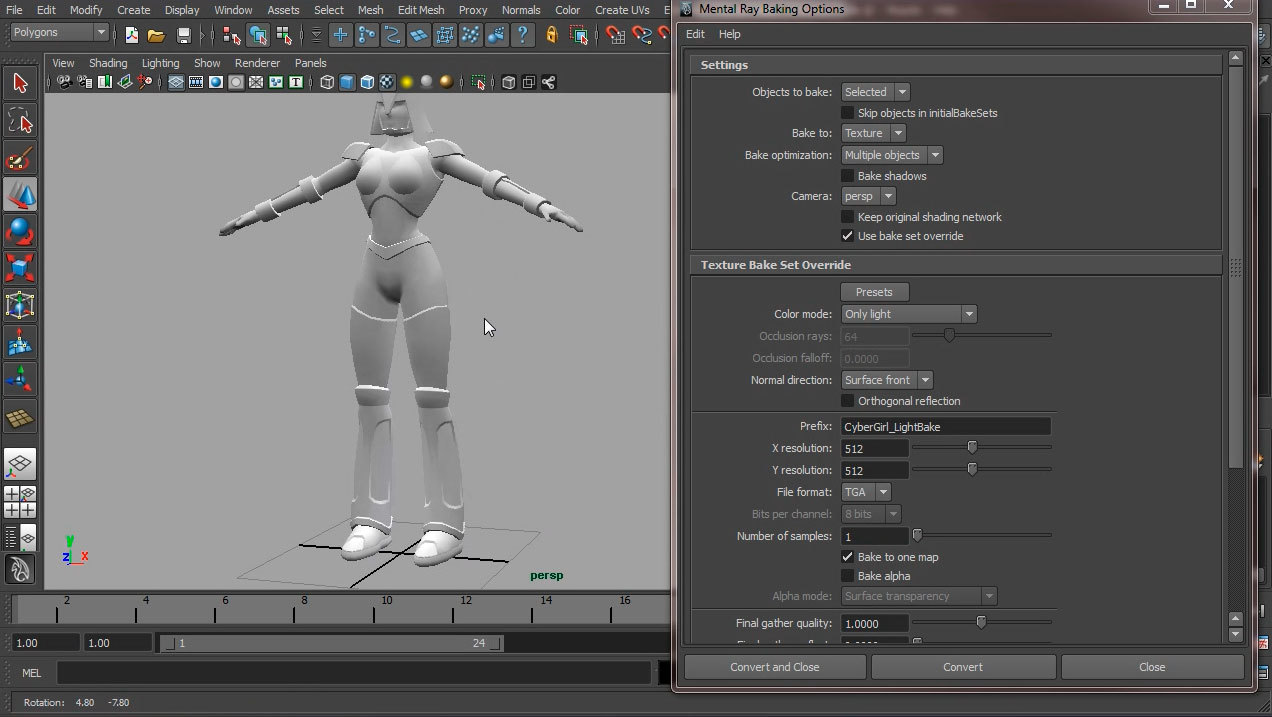Uncheck Use bake set override
The height and width of the screenshot is (717, 1272).
tap(848, 236)
